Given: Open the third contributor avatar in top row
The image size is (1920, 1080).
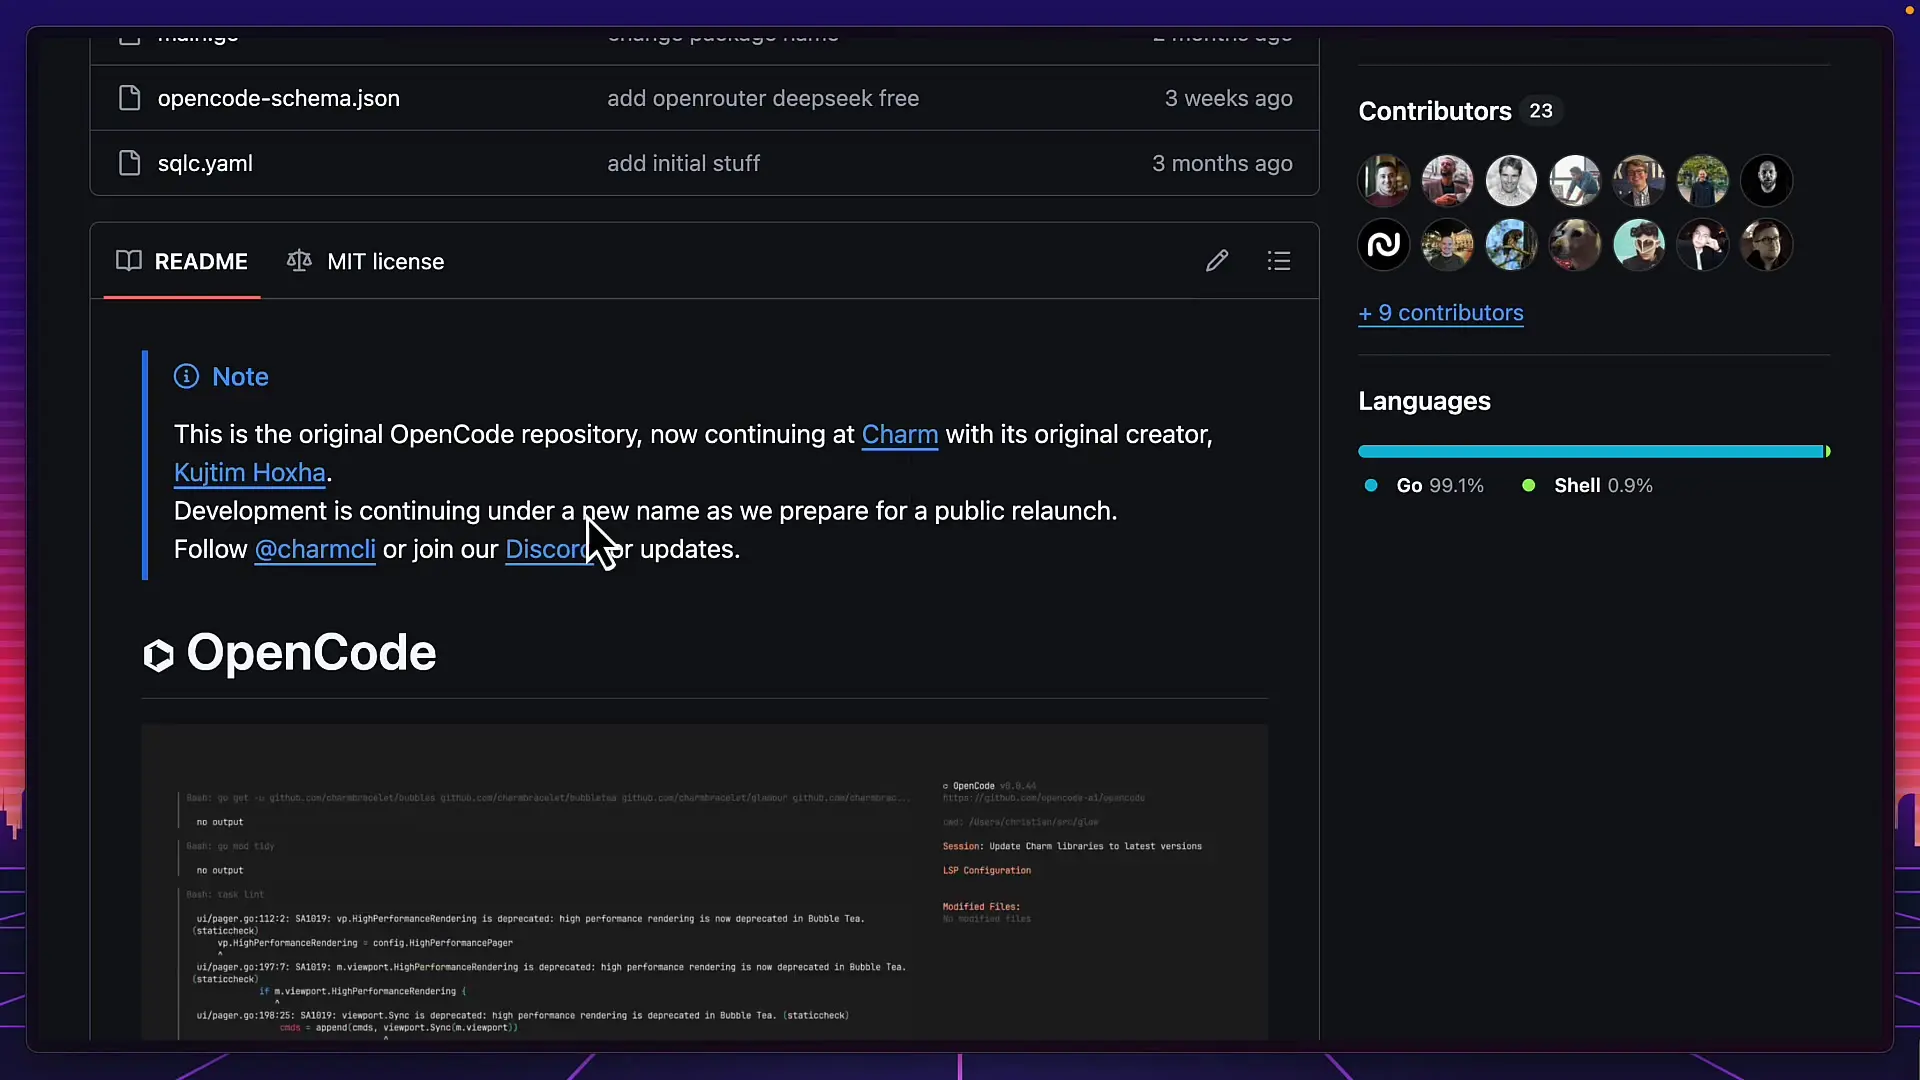Looking at the screenshot, I should pos(1511,181).
